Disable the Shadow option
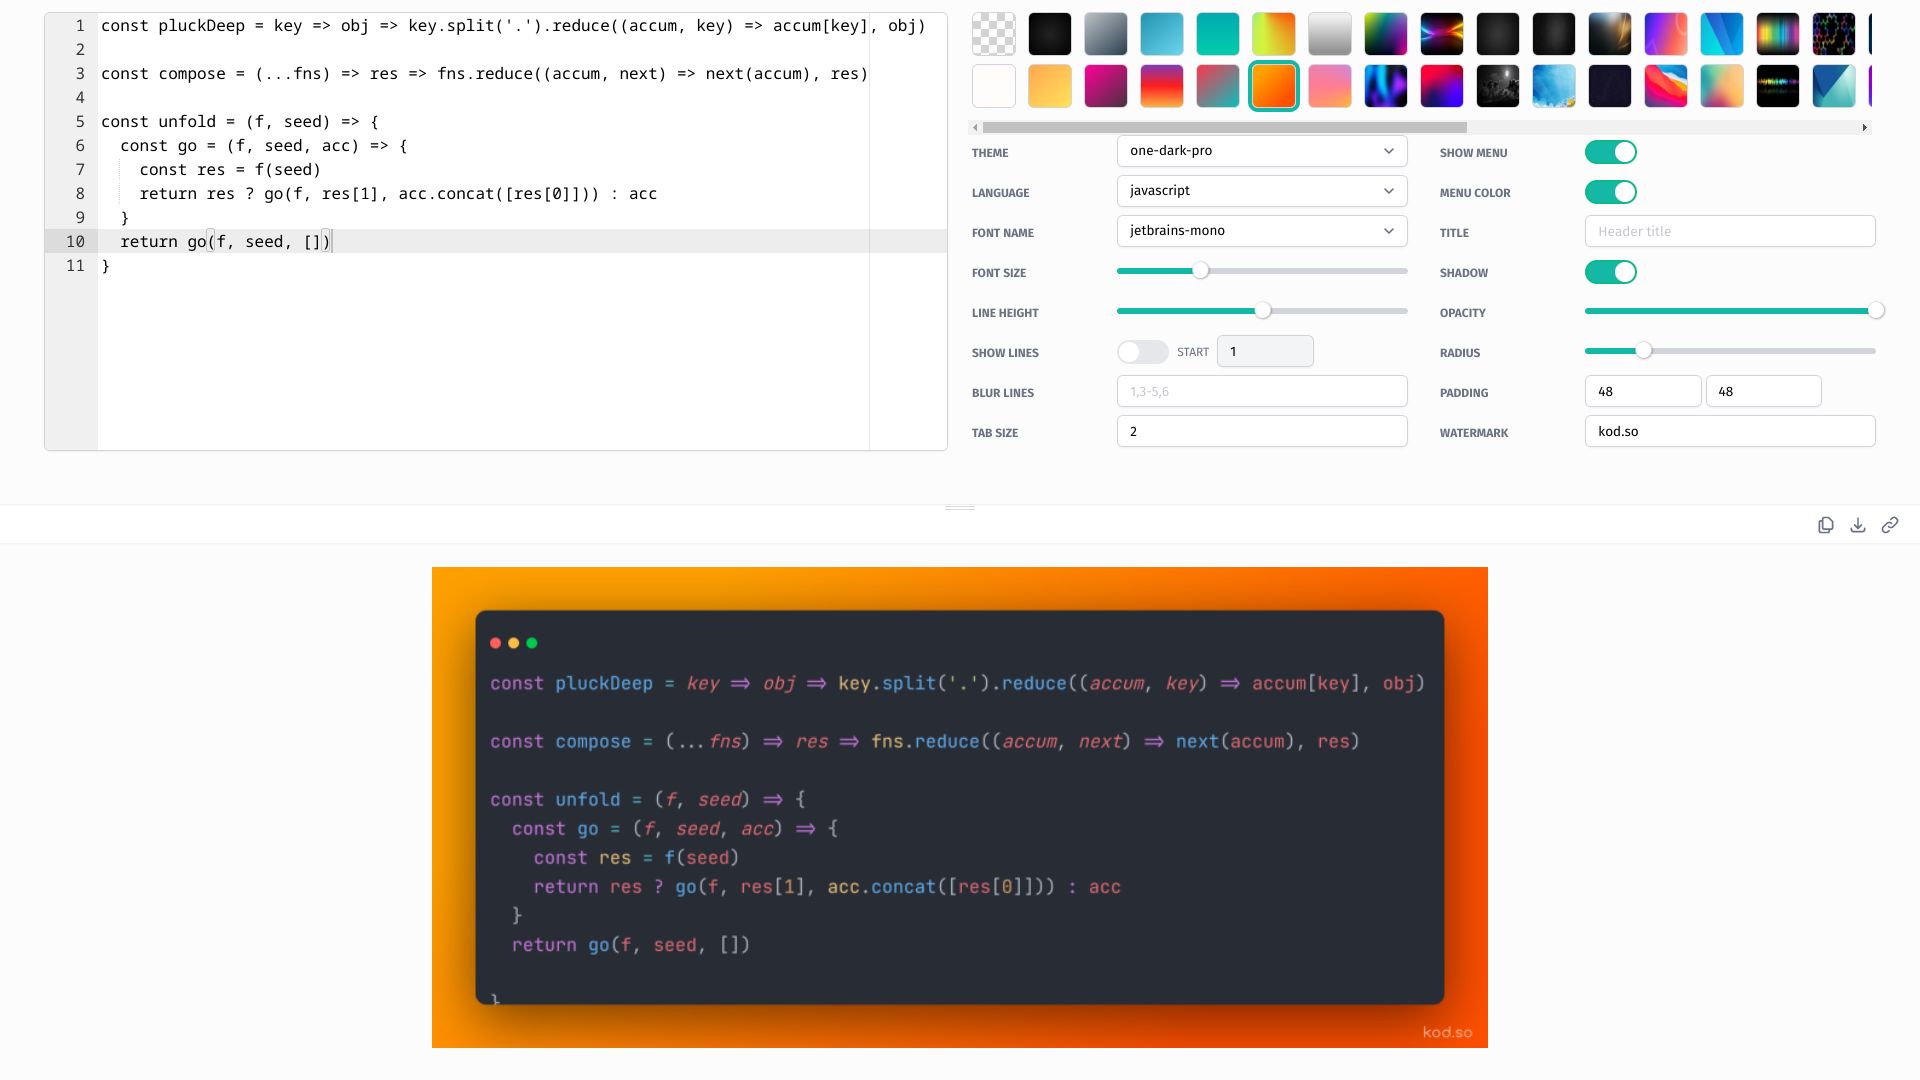Image resolution: width=1920 pixels, height=1080 pixels. (x=1611, y=272)
